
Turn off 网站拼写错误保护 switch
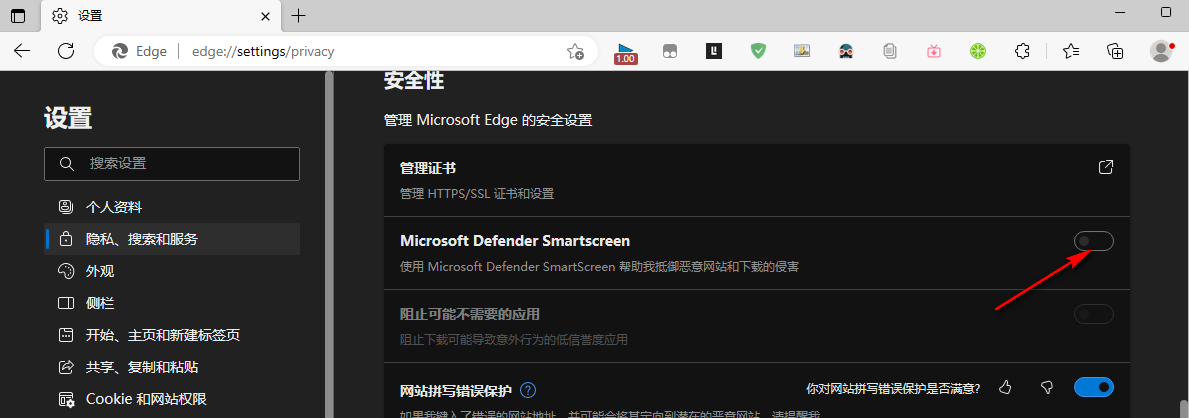(1093, 388)
